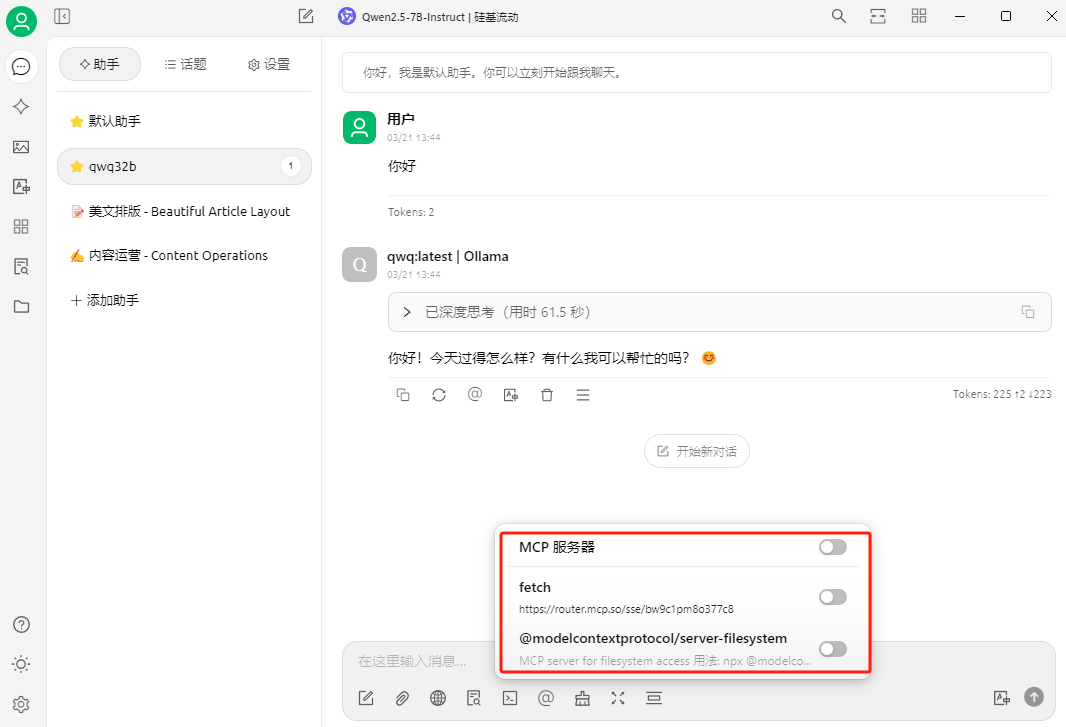This screenshot has width=1066, height=727.
Task: Open the Qwen2.5-7B-Instruct model selector
Action: (428, 17)
